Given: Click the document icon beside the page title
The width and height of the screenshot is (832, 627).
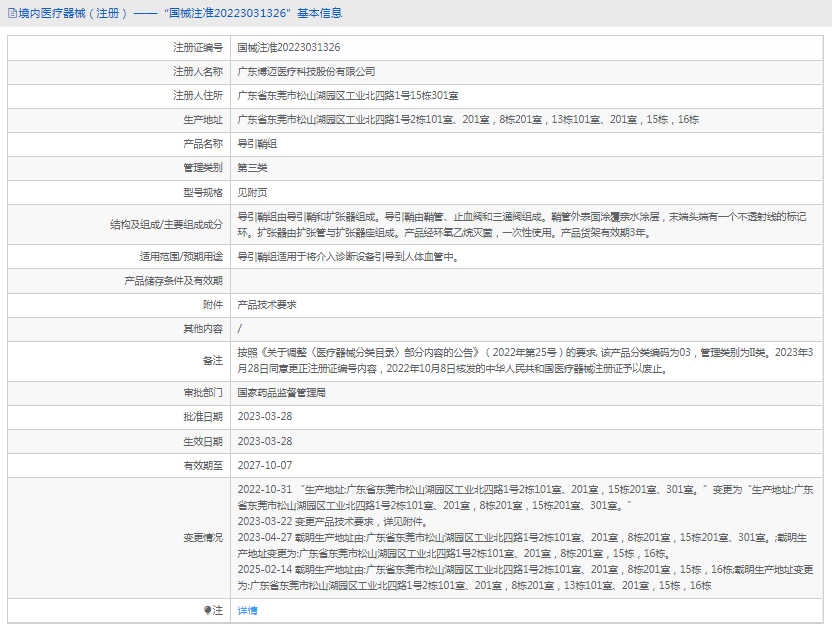Looking at the screenshot, I should (12, 13).
